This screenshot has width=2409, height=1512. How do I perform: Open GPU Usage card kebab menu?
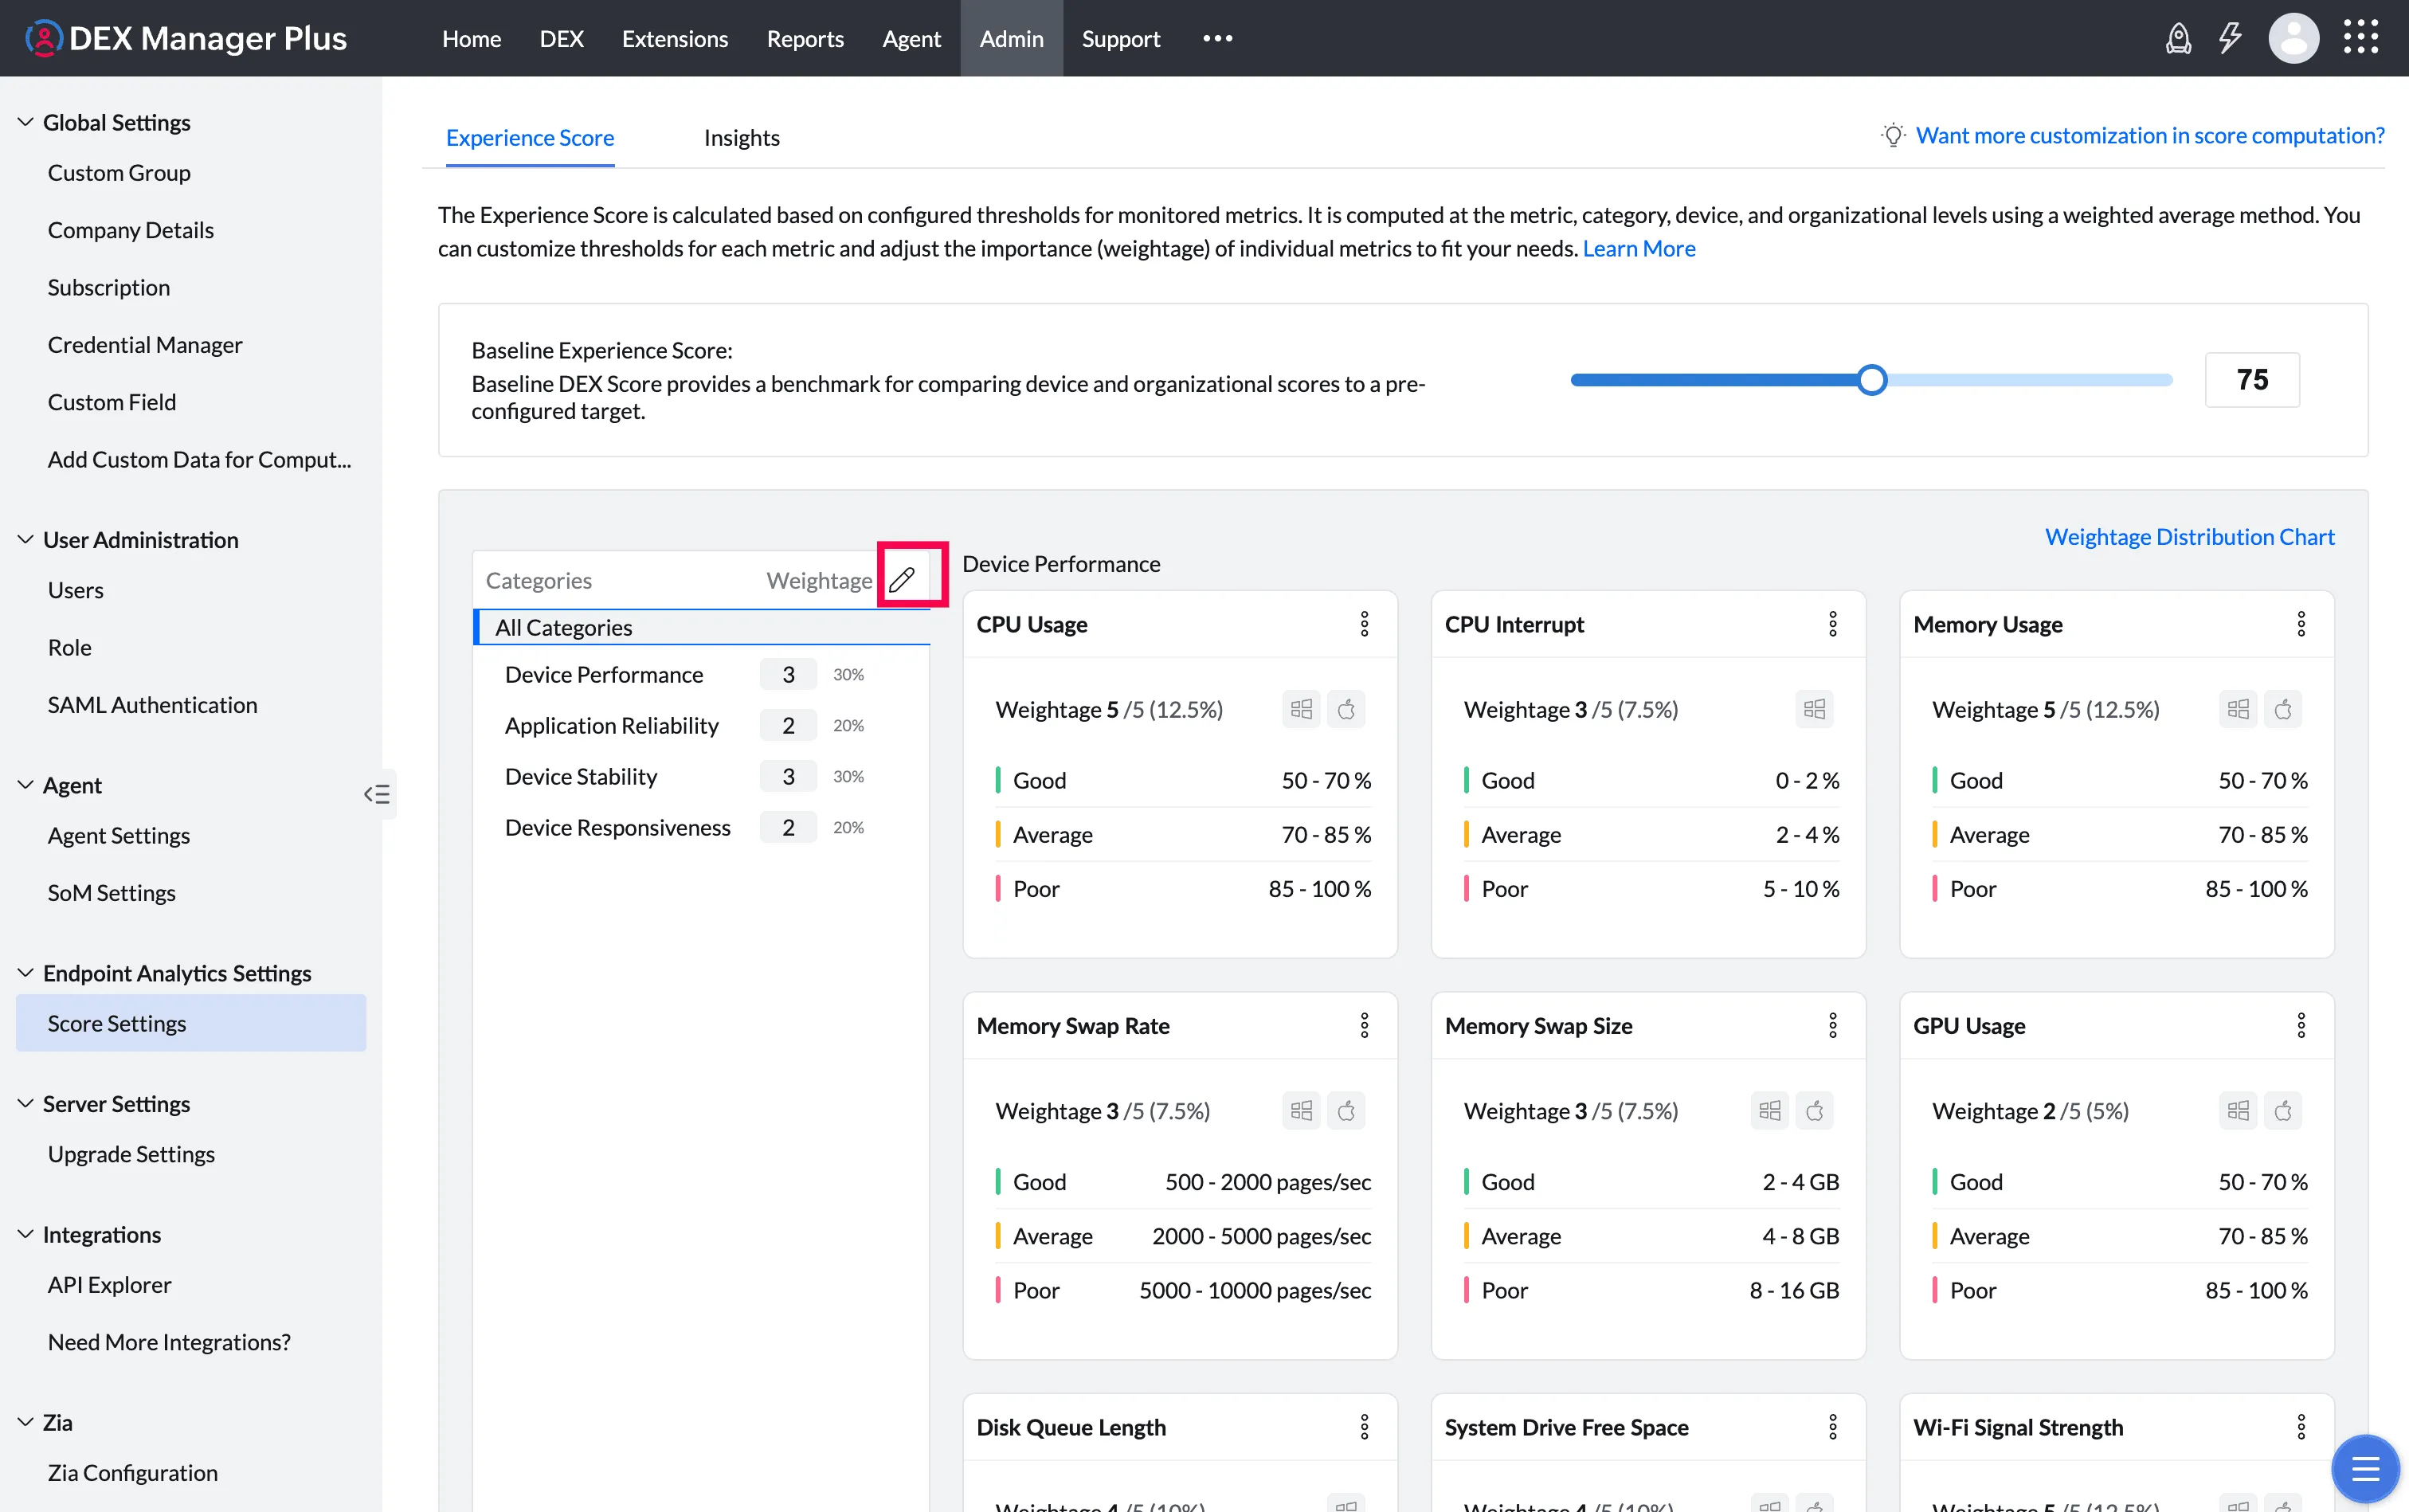point(2300,1025)
